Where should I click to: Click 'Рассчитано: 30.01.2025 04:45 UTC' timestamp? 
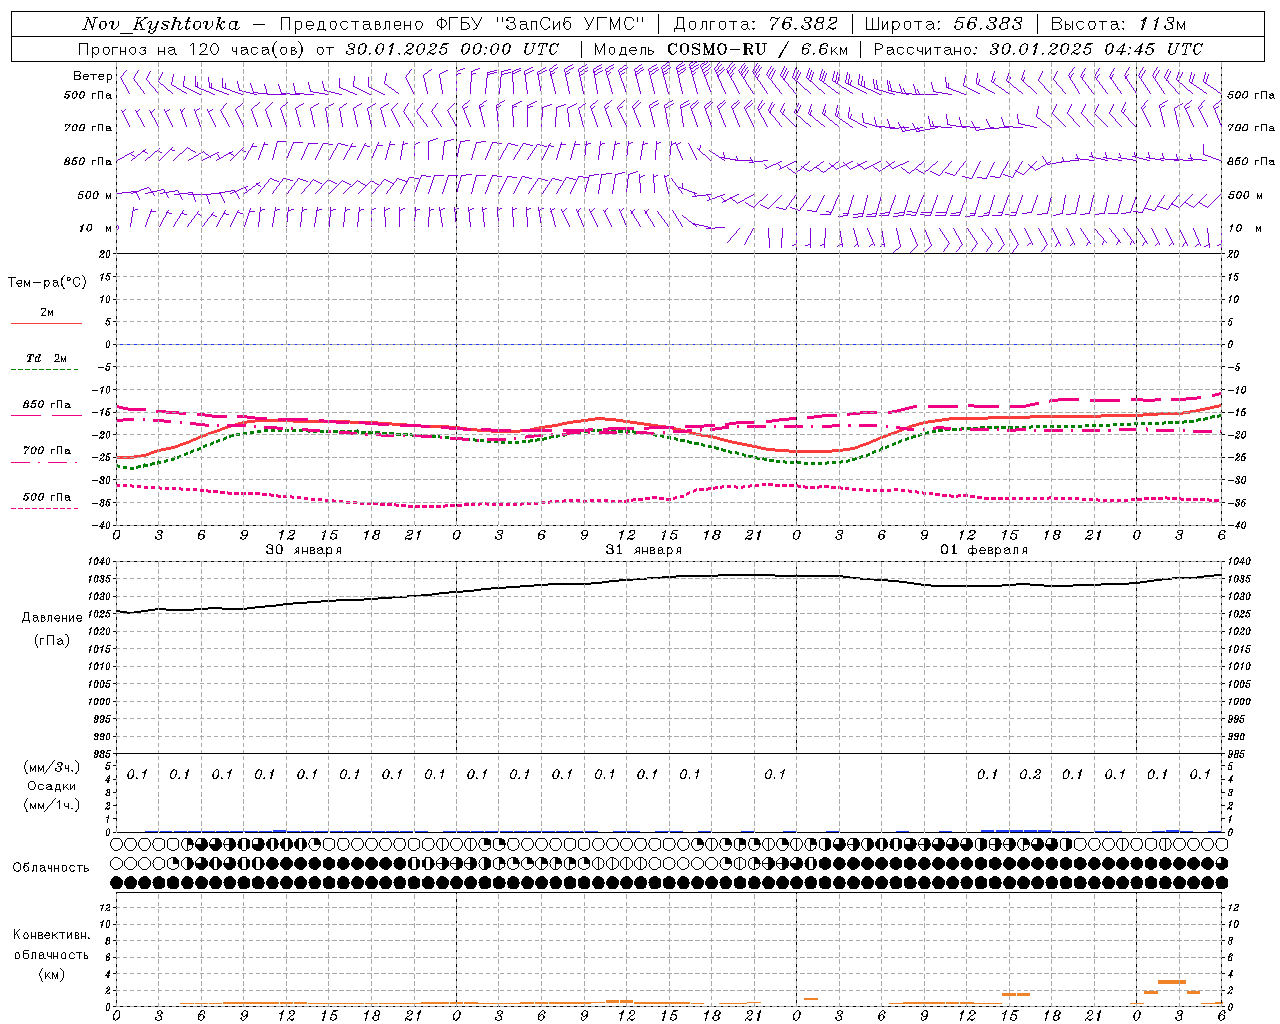[1038, 49]
